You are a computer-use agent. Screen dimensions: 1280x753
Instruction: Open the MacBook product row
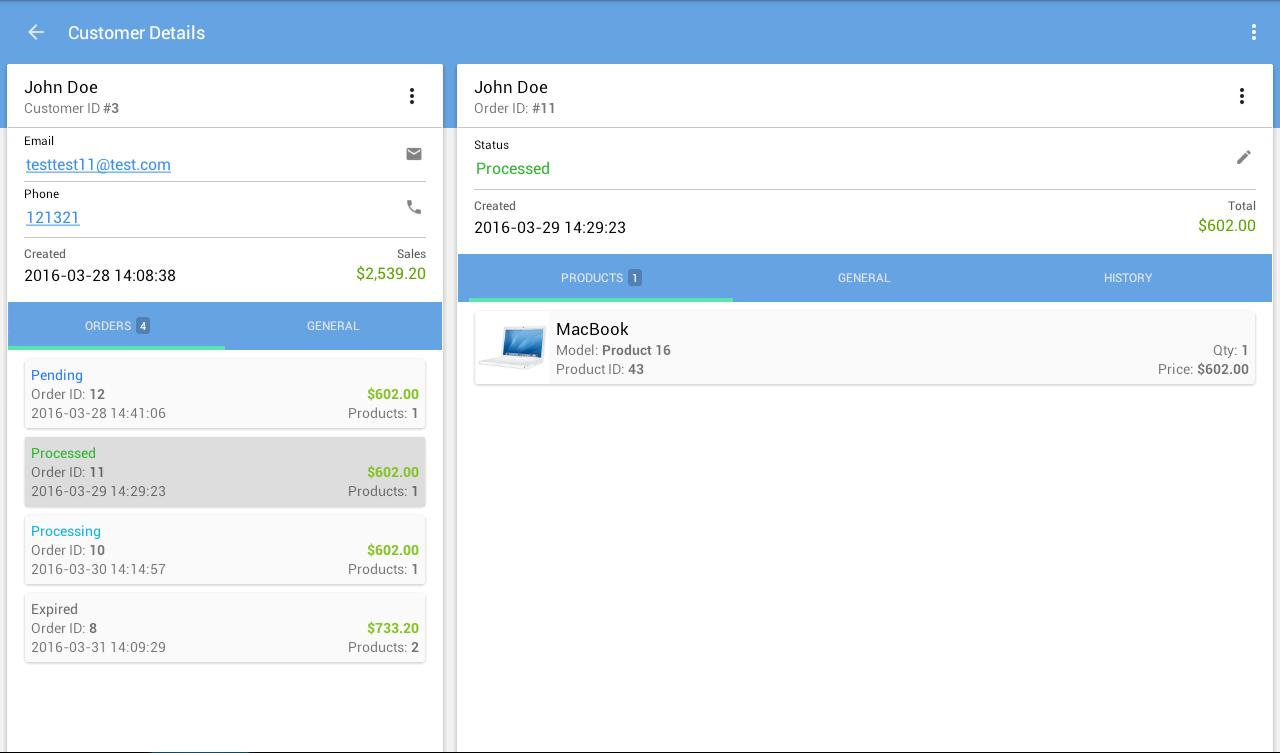pos(865,347)
